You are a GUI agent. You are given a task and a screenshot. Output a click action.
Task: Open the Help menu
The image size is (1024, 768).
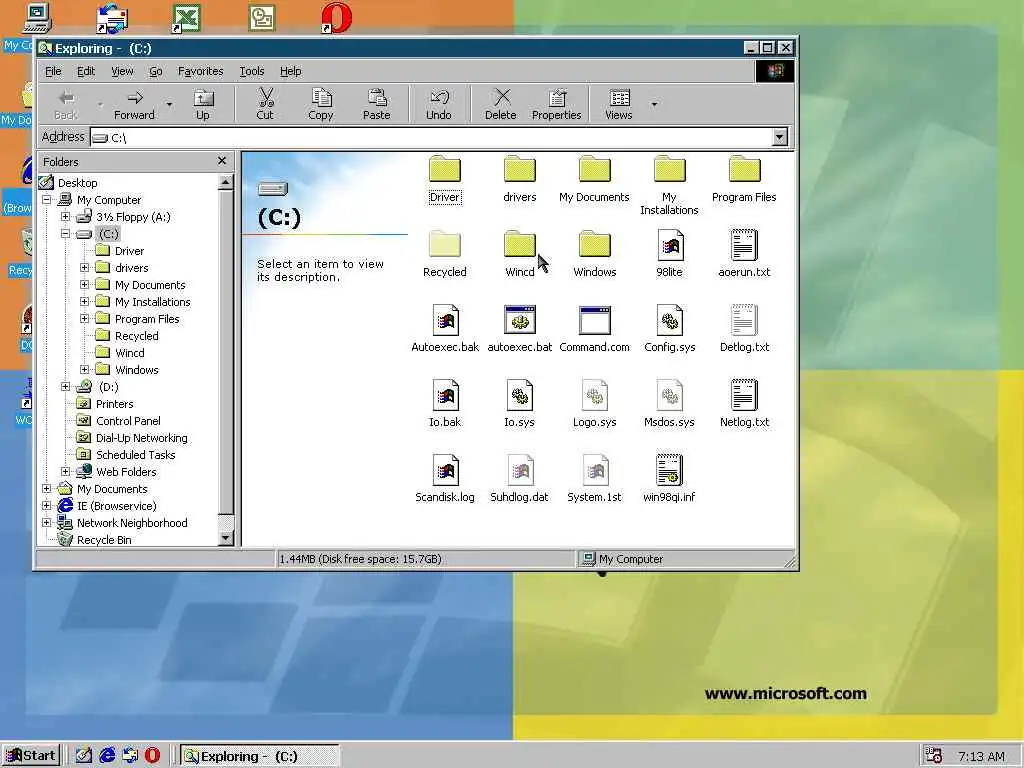point(291,71)
